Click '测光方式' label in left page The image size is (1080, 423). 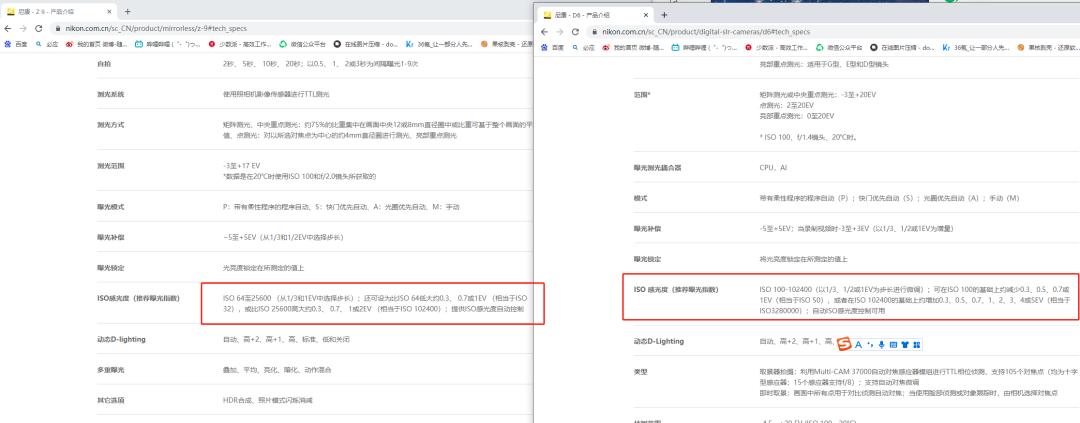click(x=110, y=125)
